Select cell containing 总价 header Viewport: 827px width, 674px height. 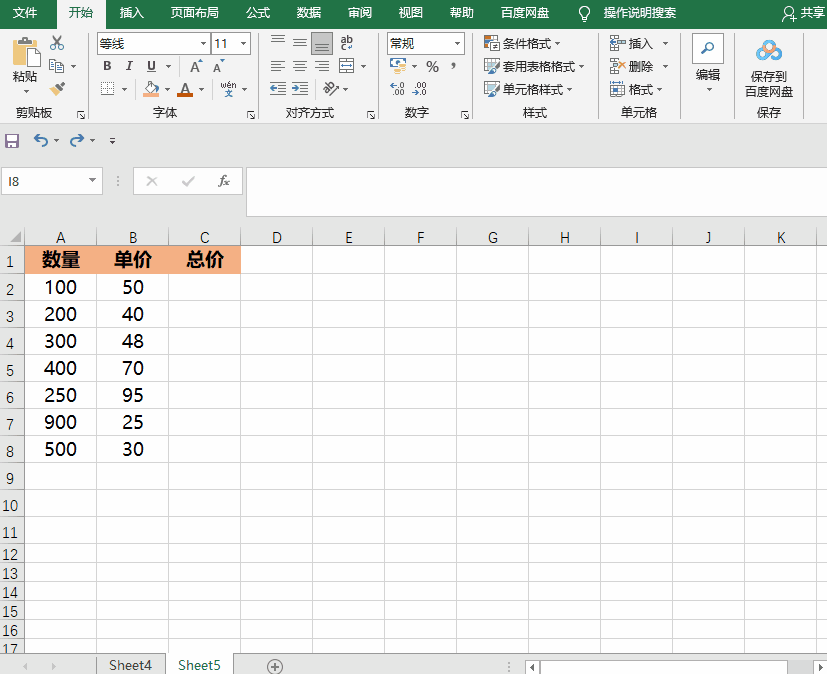coord(205,259)
